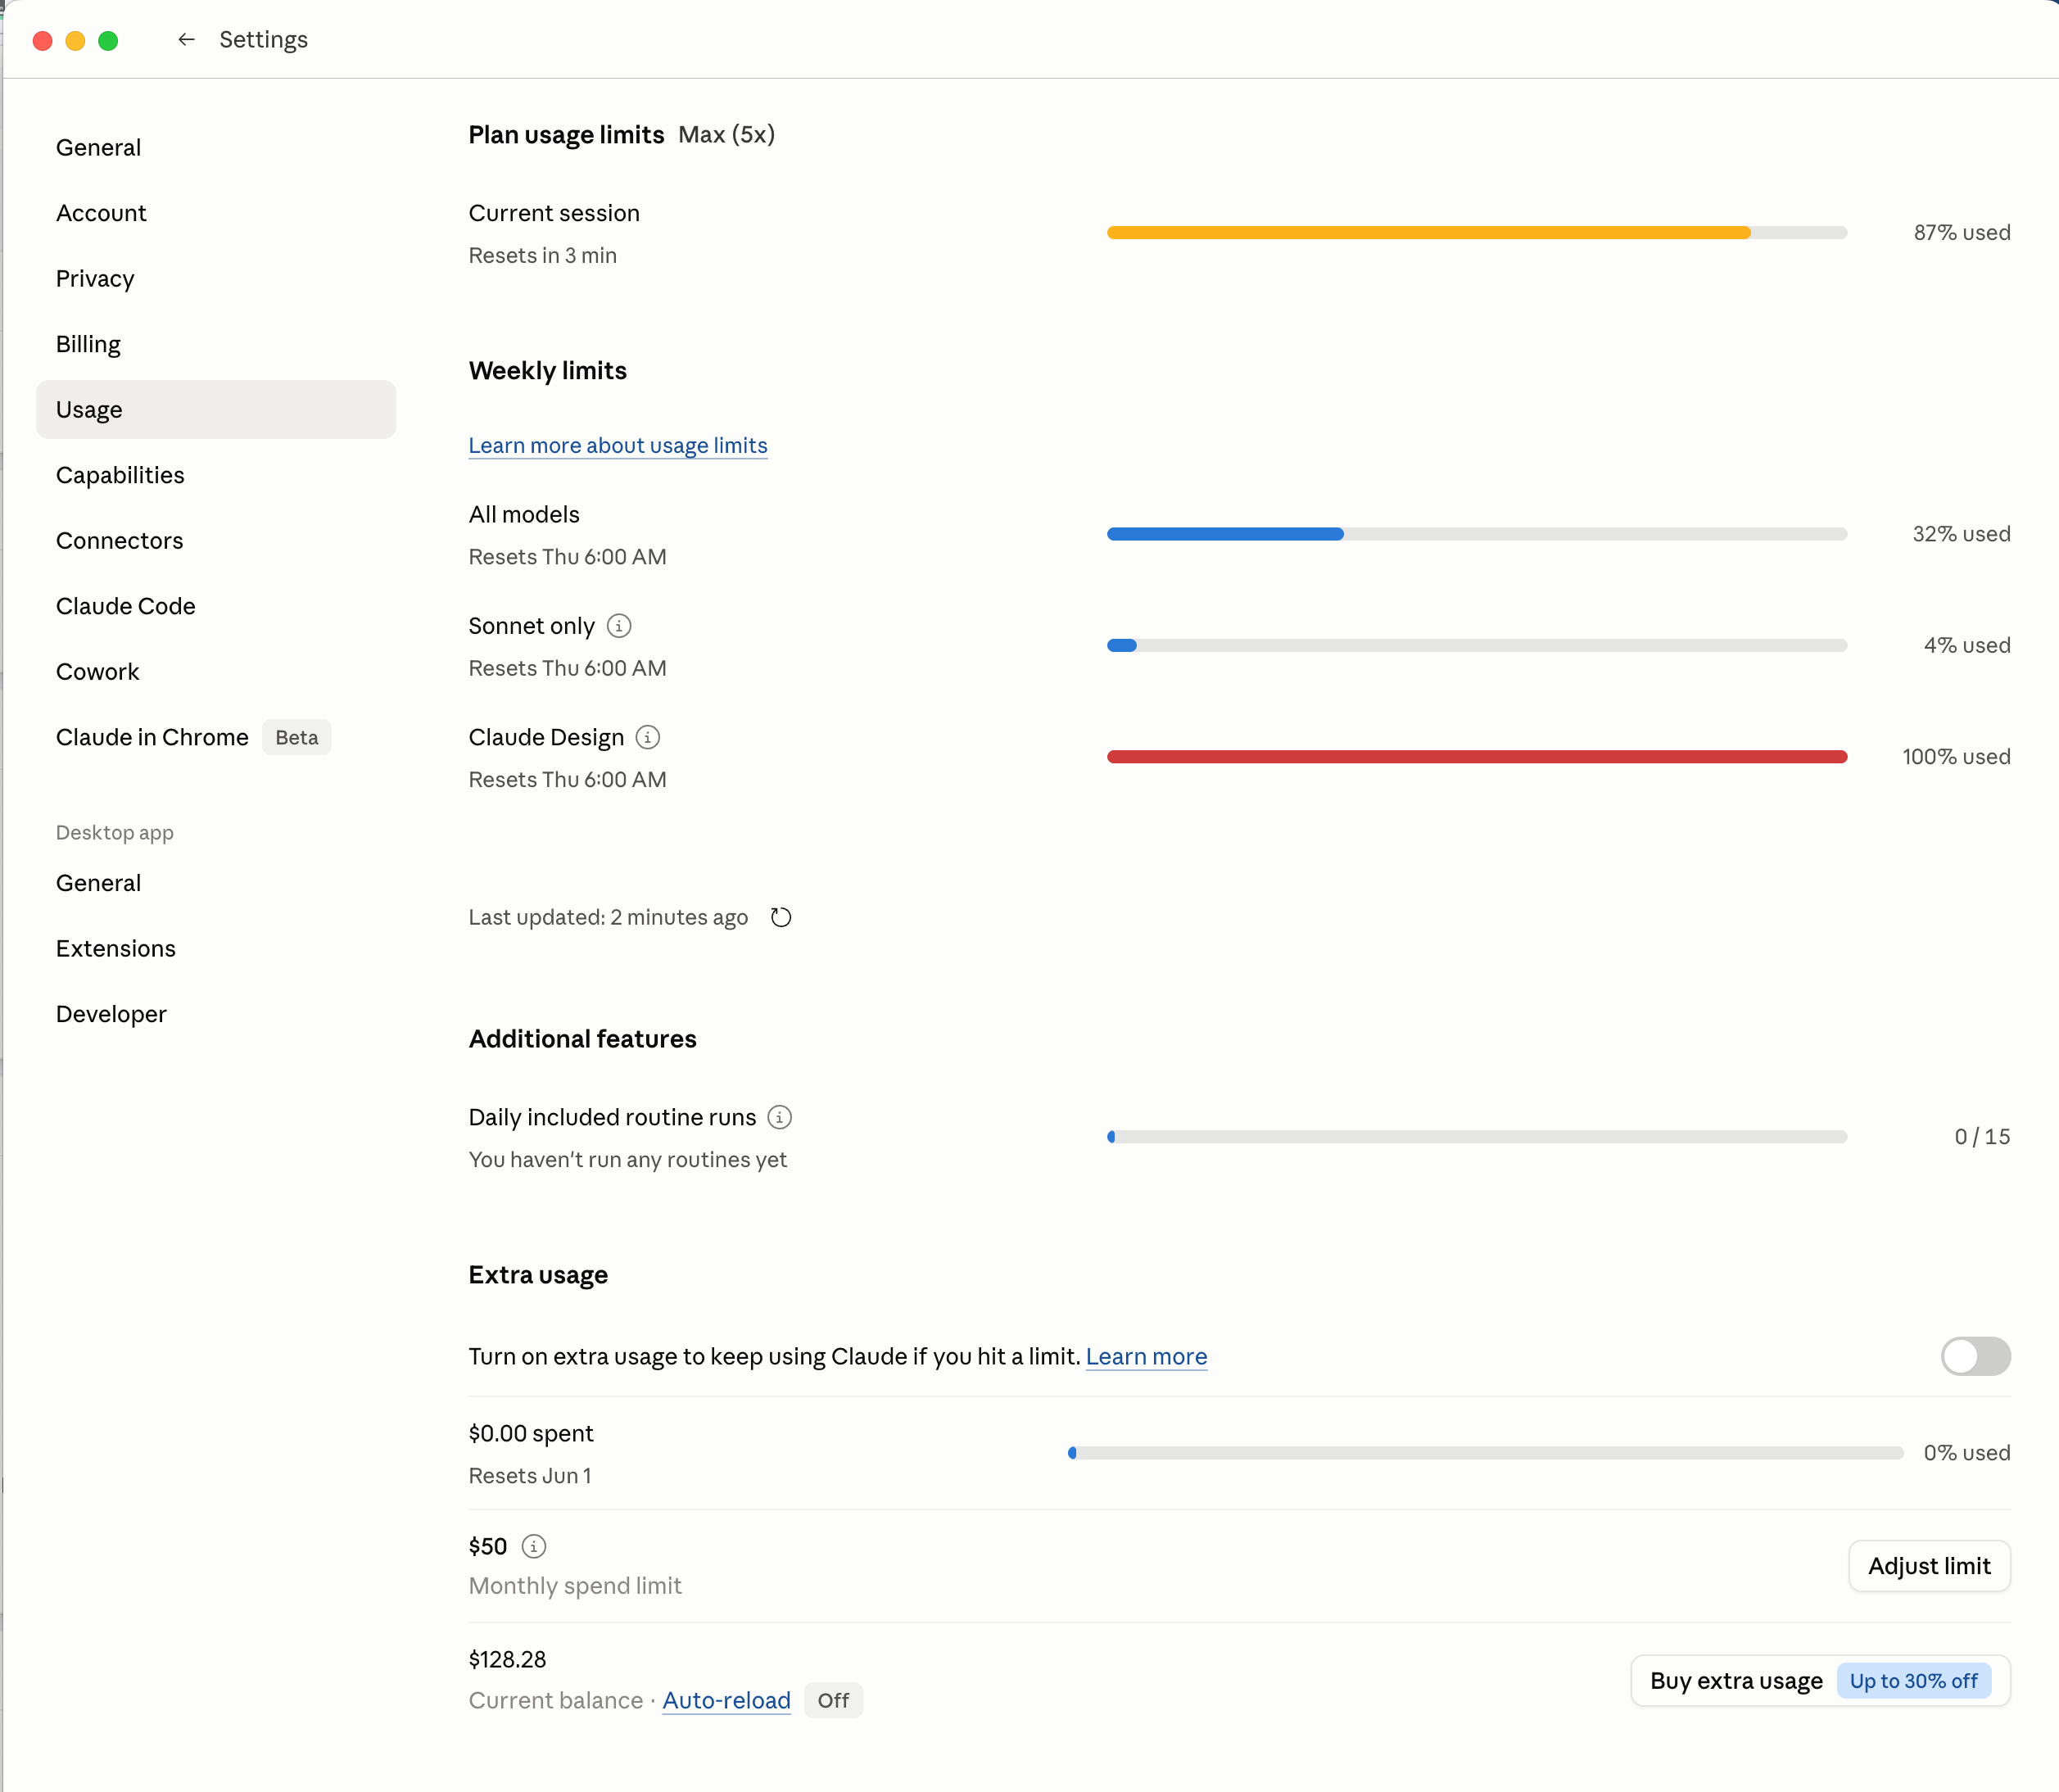Screen dimensions: 2059x1792
Task: Click the Extra usage heading
Action: (x=538, y=1275)
